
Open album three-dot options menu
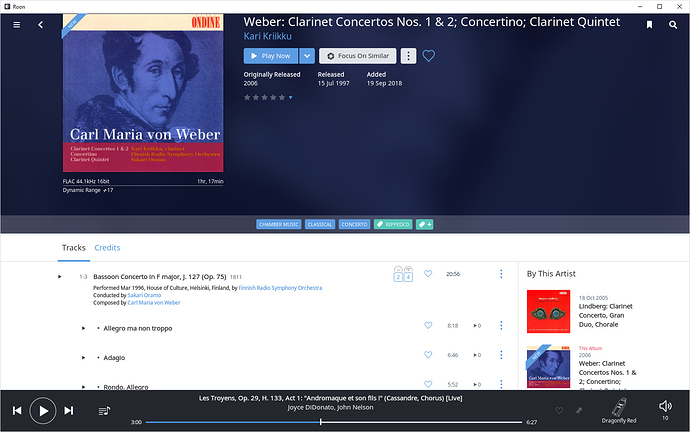coord(408,56)
